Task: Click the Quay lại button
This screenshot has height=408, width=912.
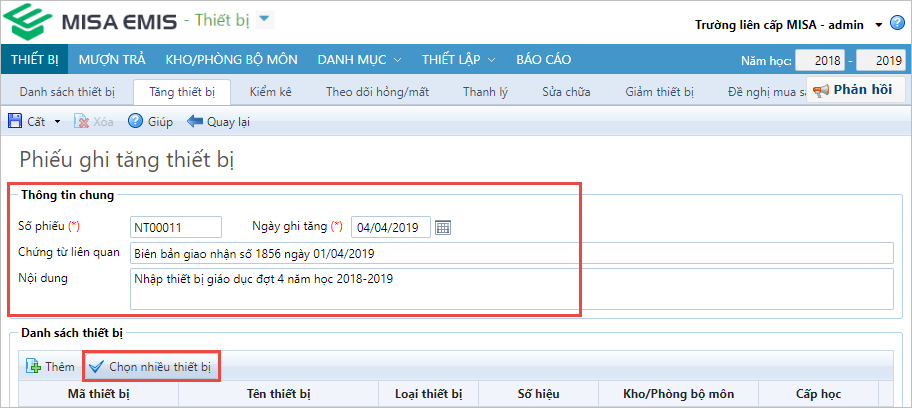Action: pyautogui.click(x=218, y=122)
